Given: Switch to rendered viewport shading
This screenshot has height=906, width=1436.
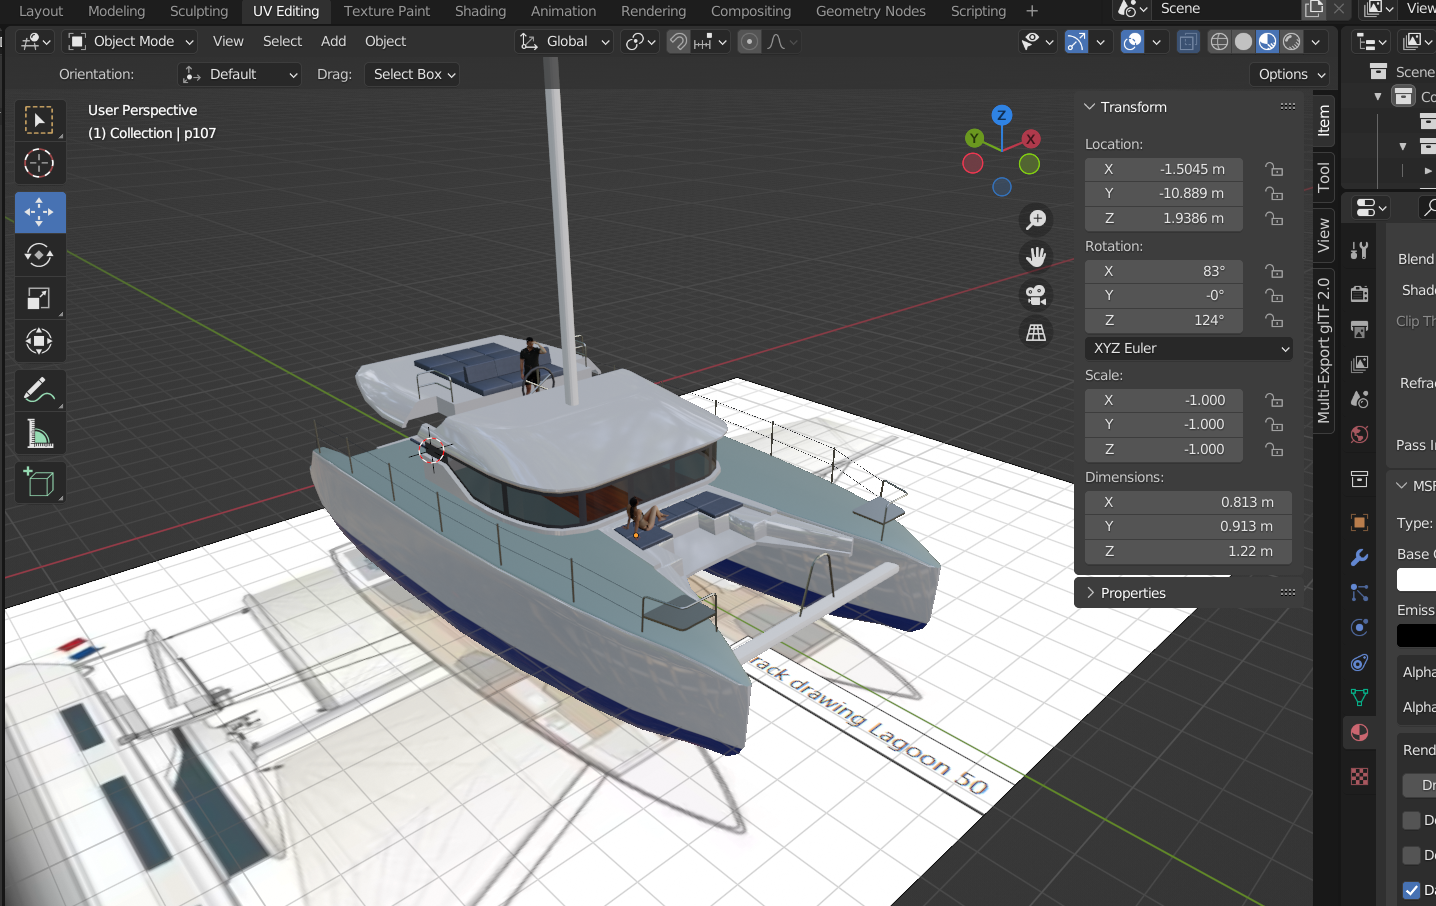Looking at the screenshot, I should (1292, 42).
